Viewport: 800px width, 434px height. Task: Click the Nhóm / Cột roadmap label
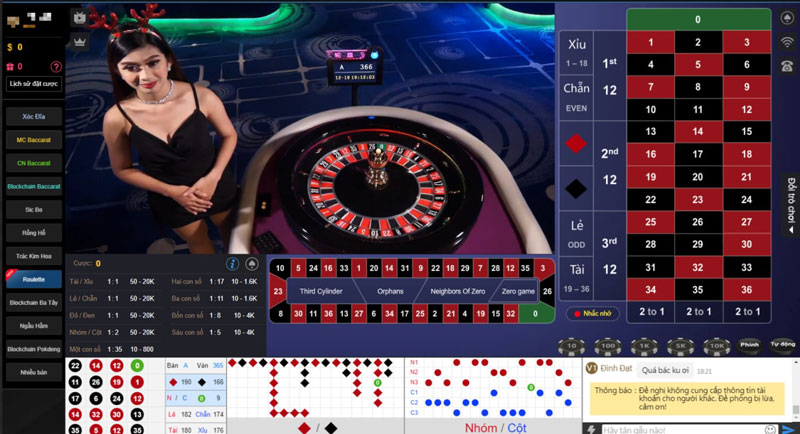pyautogui.click(x=495, y=427)
